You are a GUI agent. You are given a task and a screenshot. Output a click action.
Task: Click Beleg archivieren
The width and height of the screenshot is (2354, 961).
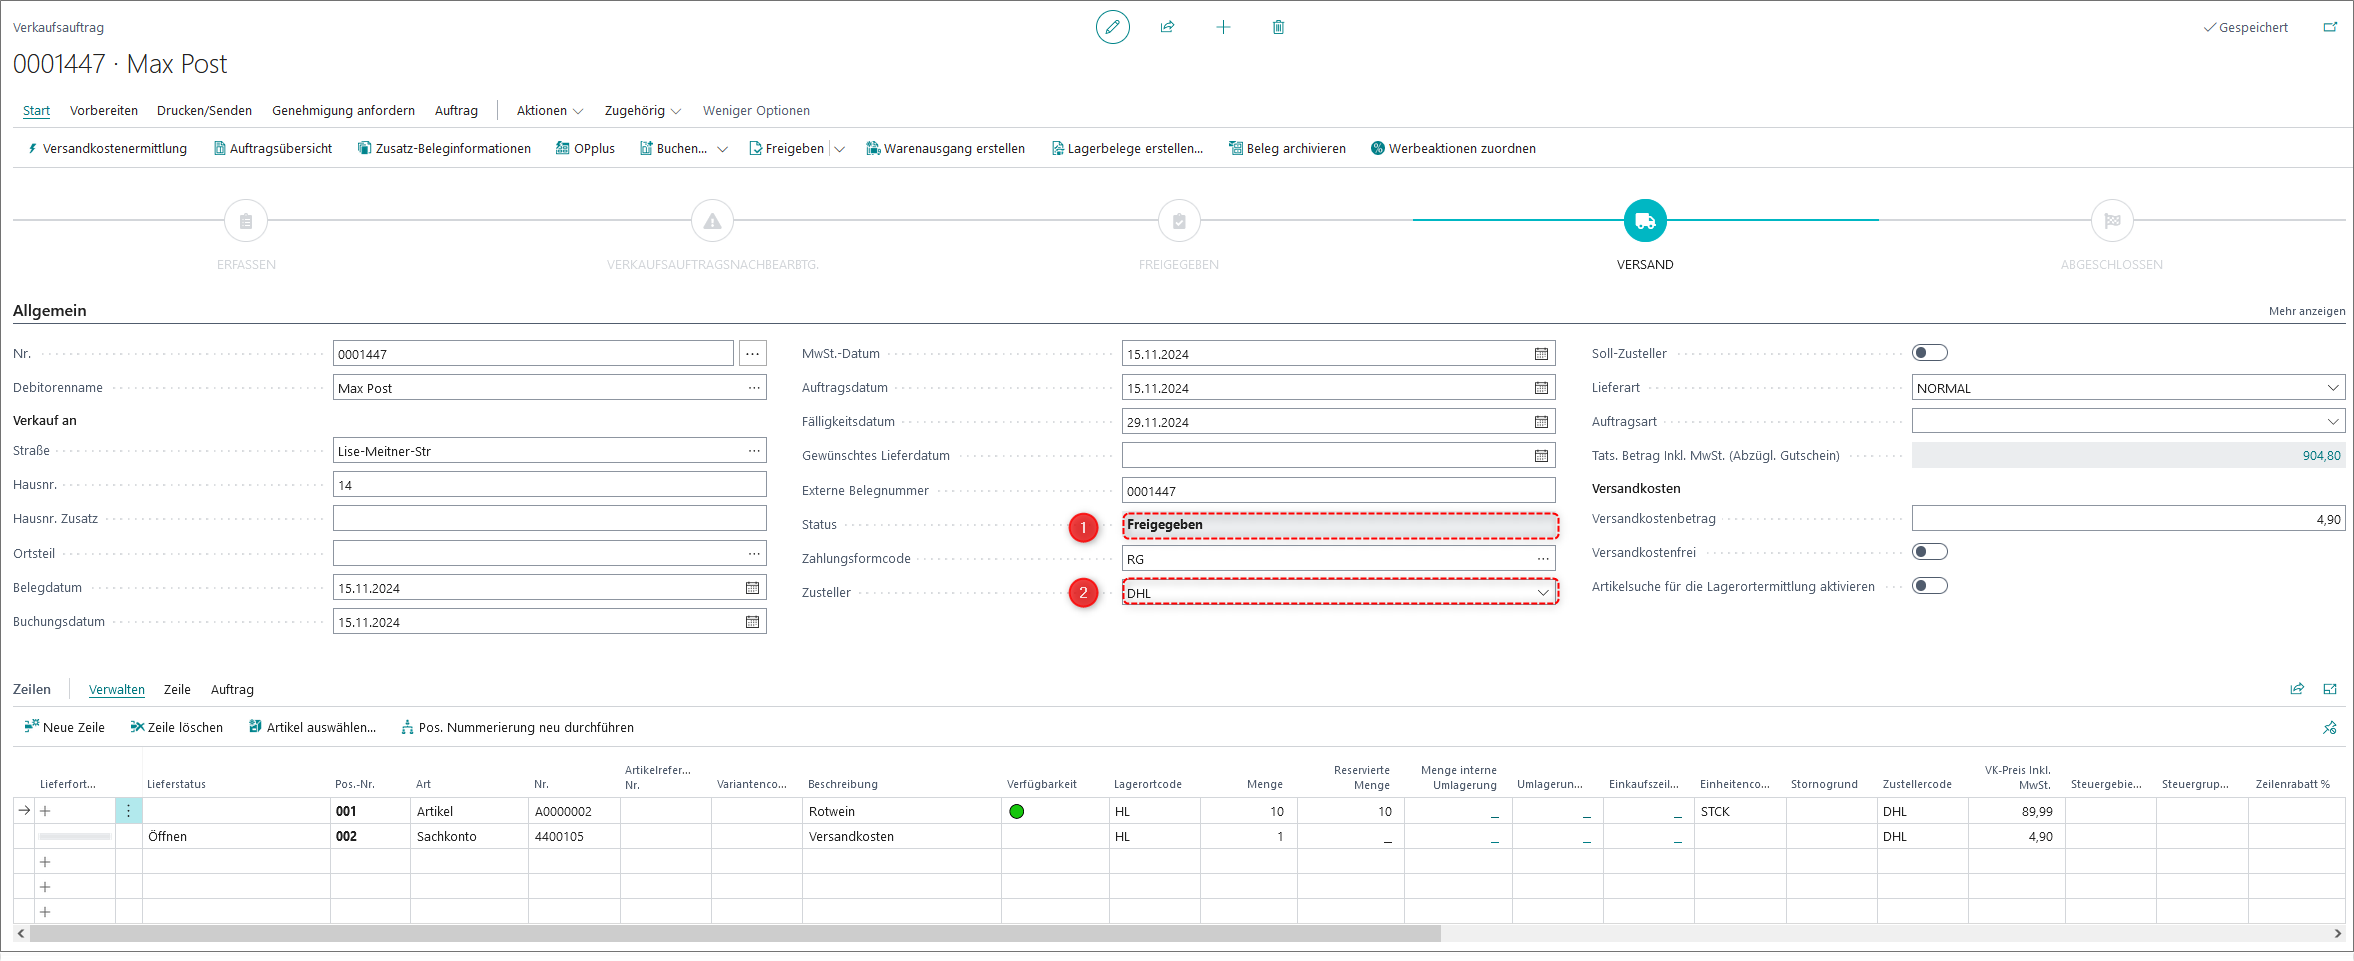pyautogui.click(x=1288, y=149)
